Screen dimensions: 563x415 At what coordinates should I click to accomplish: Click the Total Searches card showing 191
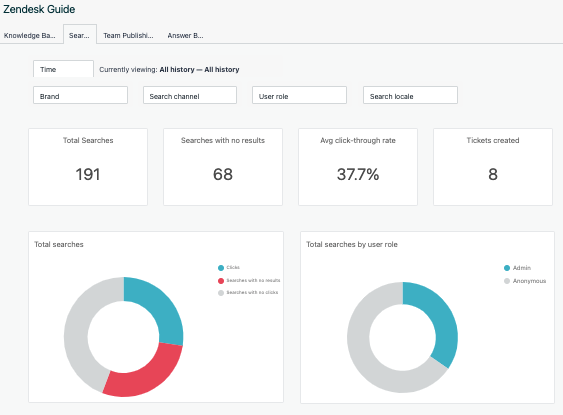tap(88, 167)
